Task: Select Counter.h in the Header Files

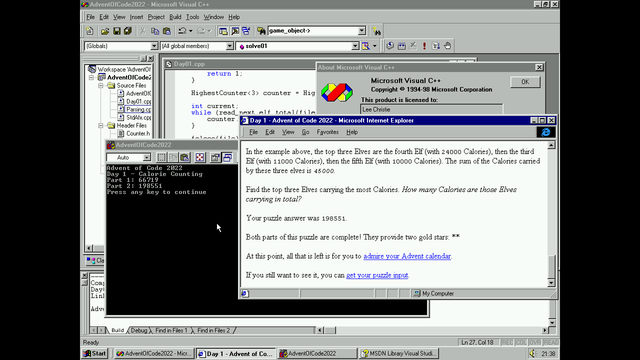Action: click(138, 133)
